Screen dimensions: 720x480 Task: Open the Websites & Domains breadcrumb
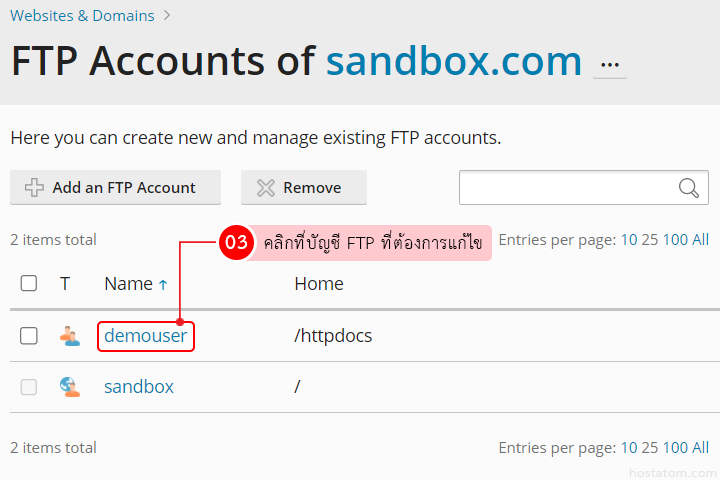82,15
